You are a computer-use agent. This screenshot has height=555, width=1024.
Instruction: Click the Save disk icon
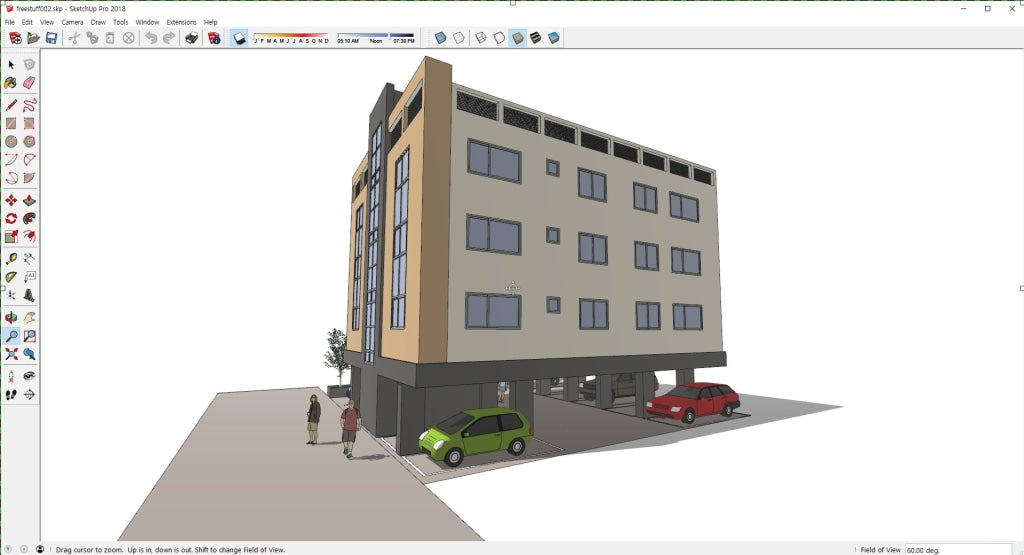coord(50,38)
